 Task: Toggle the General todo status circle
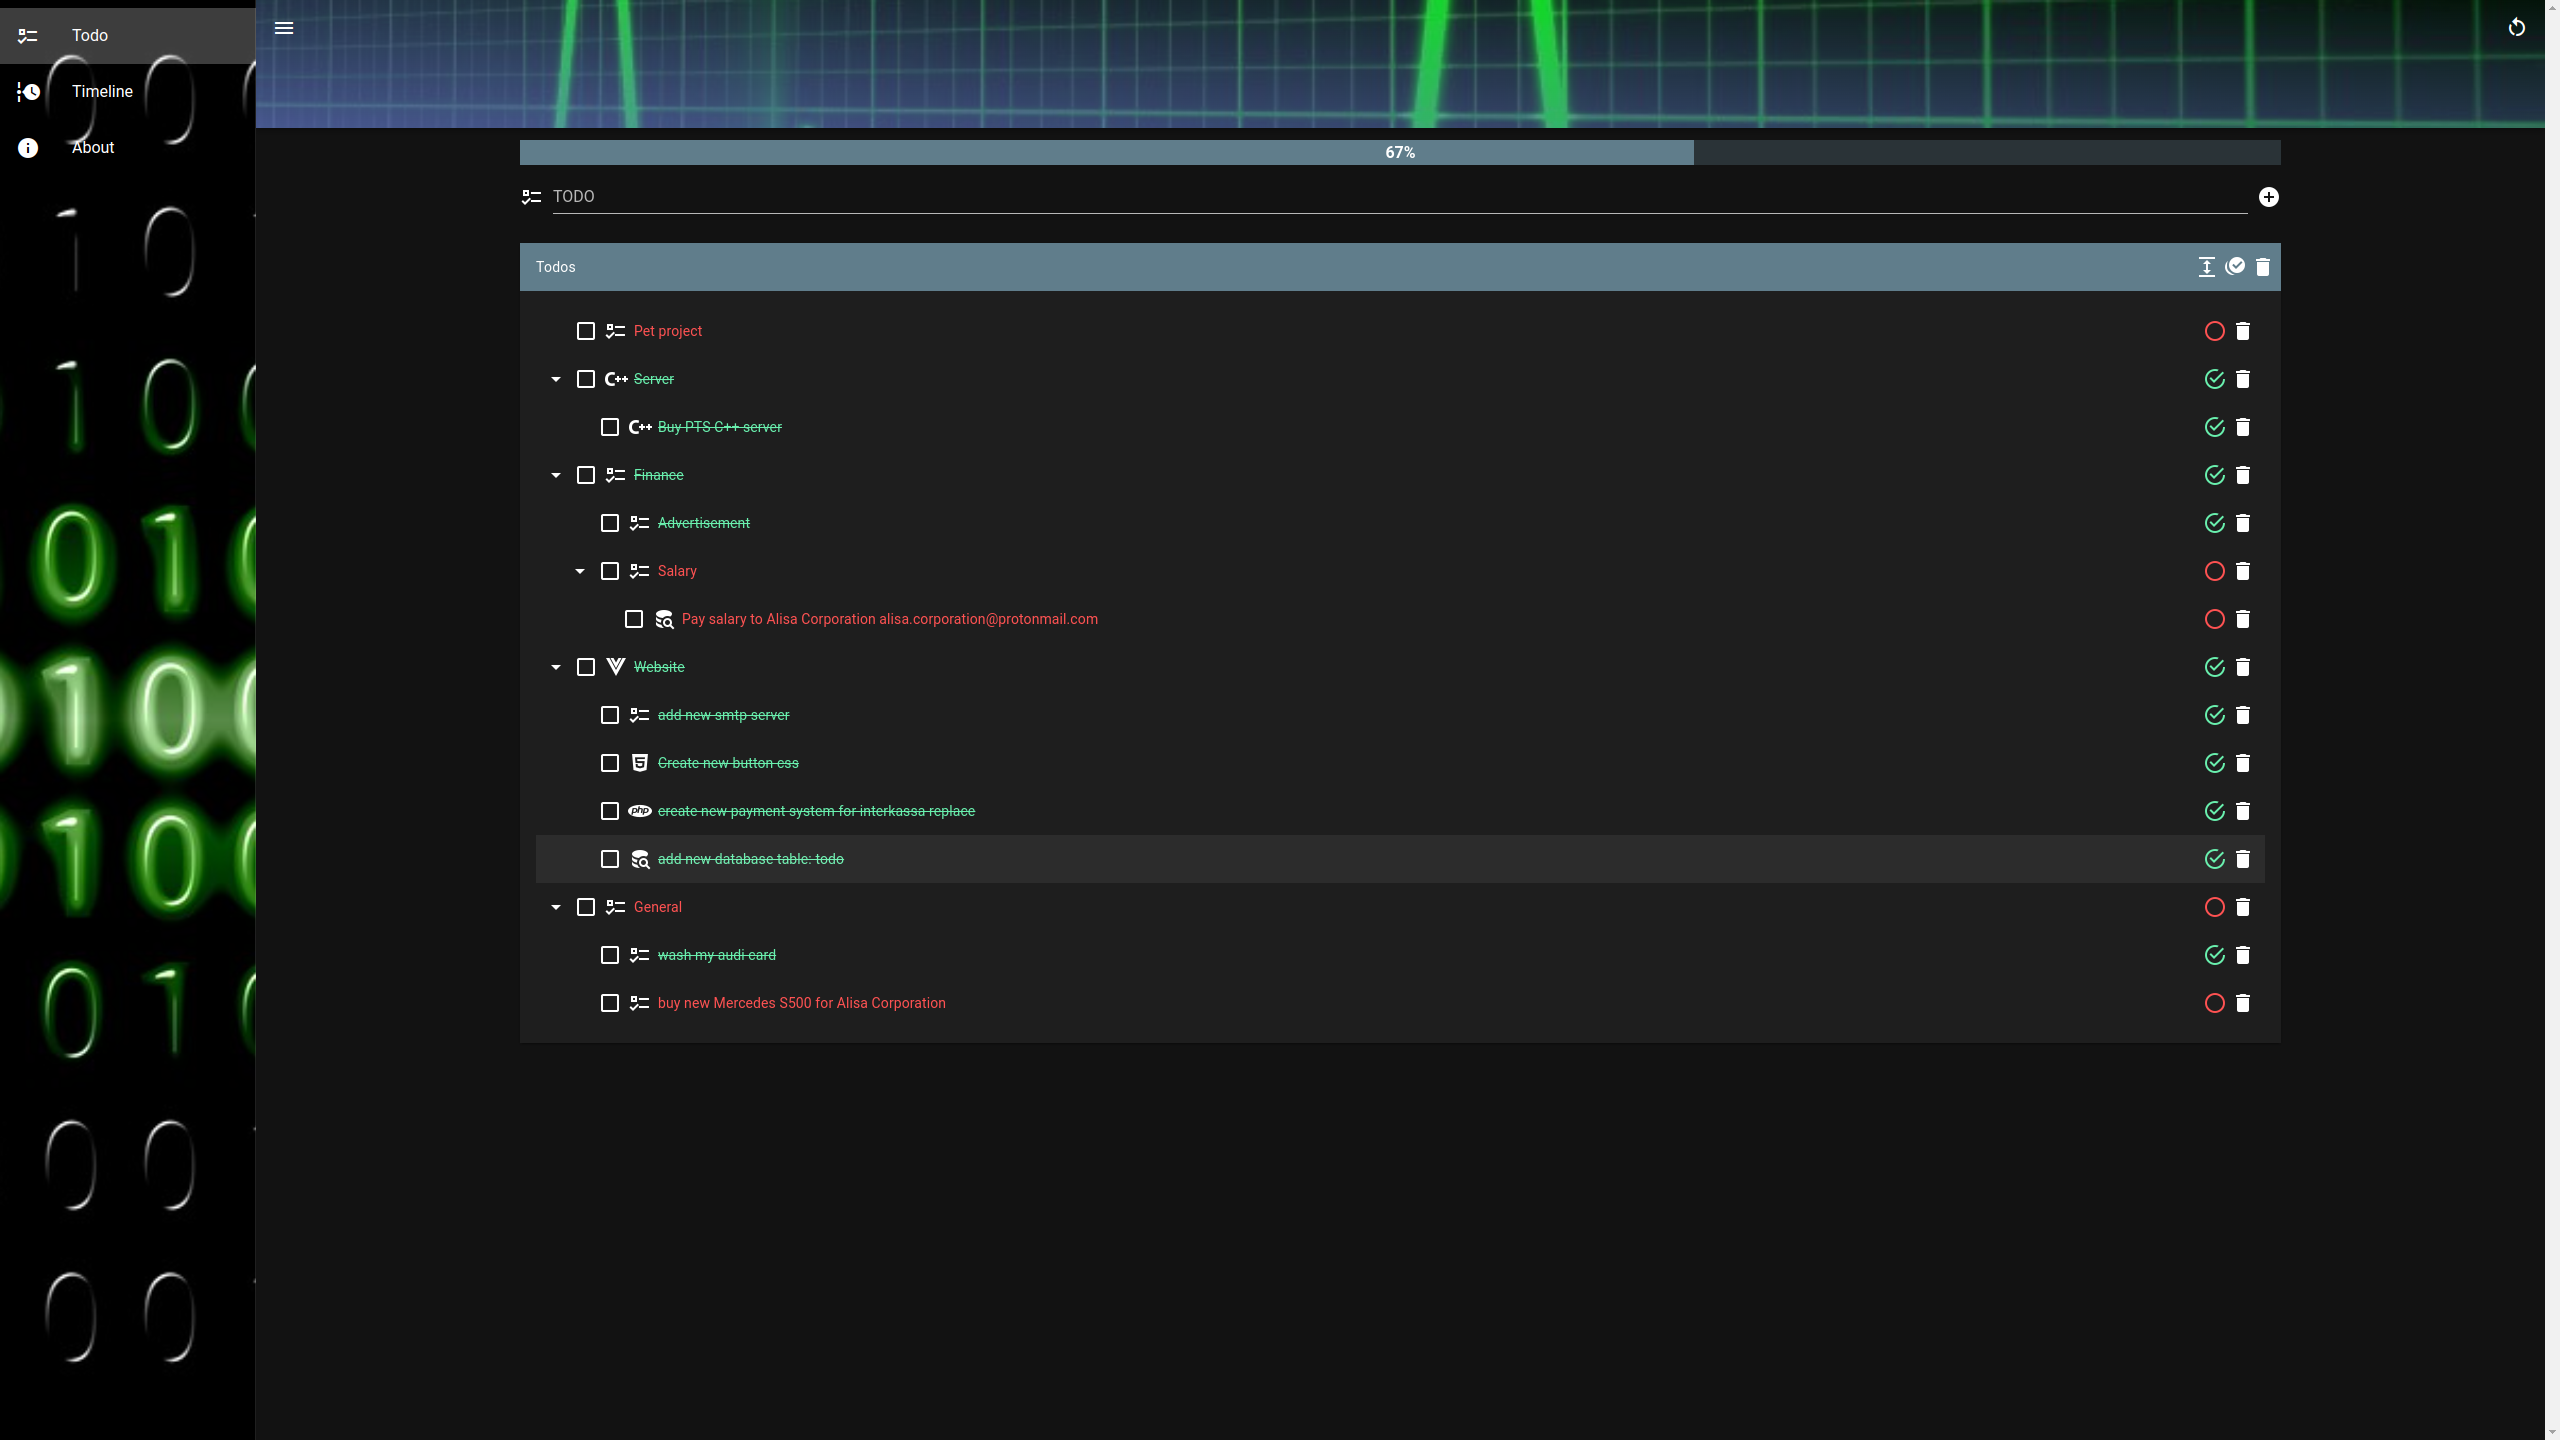coord(2215,907)
